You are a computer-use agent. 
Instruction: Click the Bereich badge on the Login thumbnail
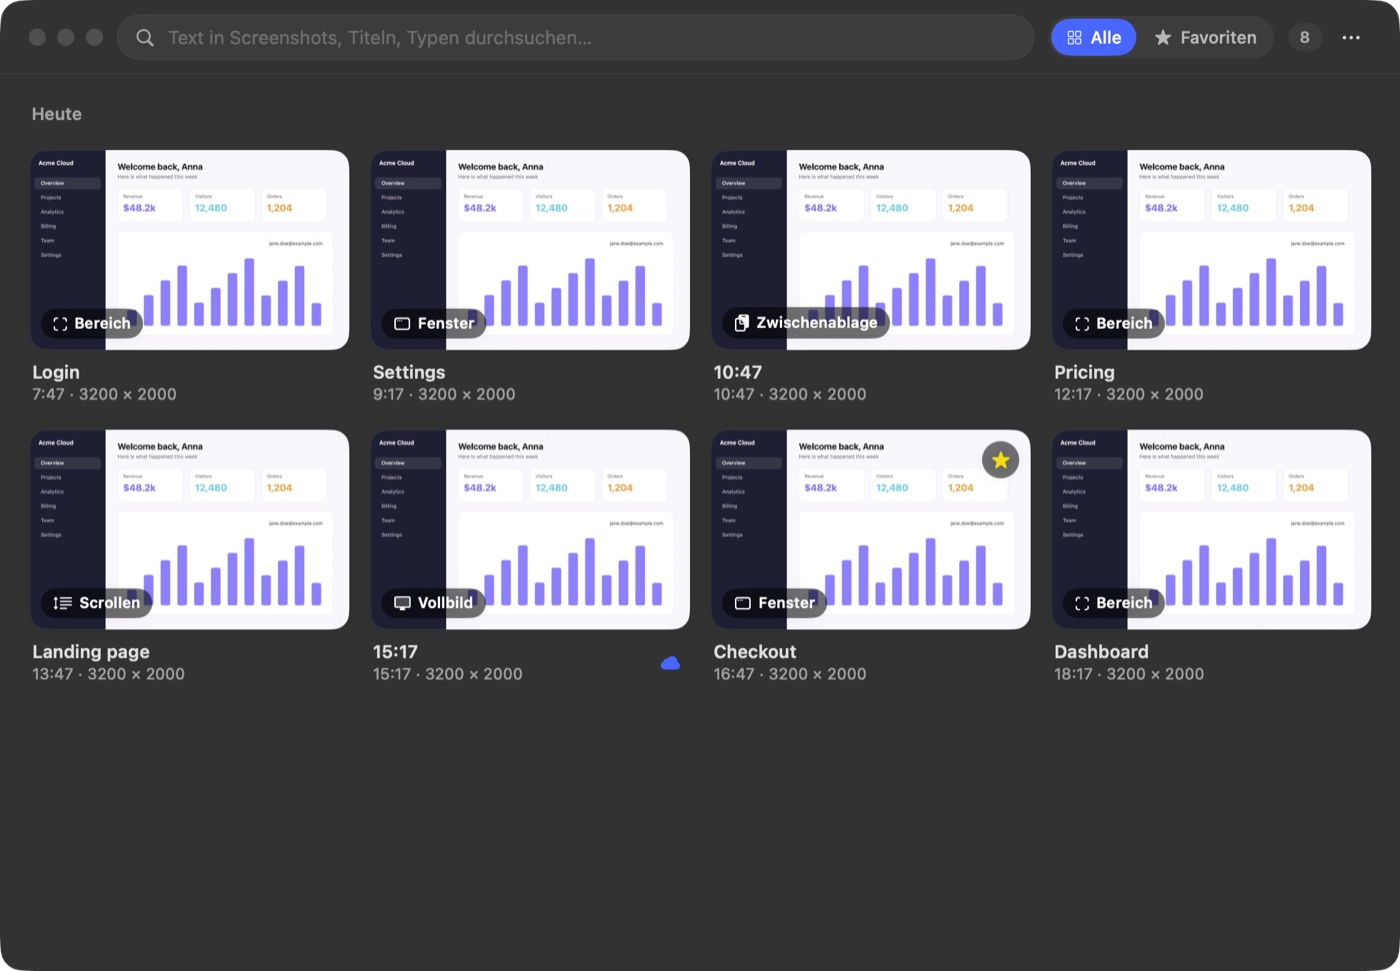92,323
